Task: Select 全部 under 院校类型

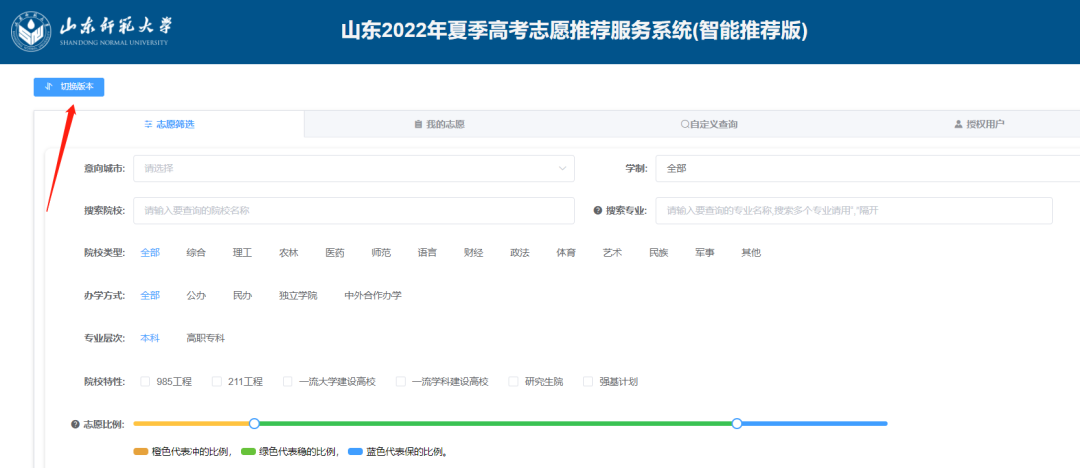Action: [150, 253]
